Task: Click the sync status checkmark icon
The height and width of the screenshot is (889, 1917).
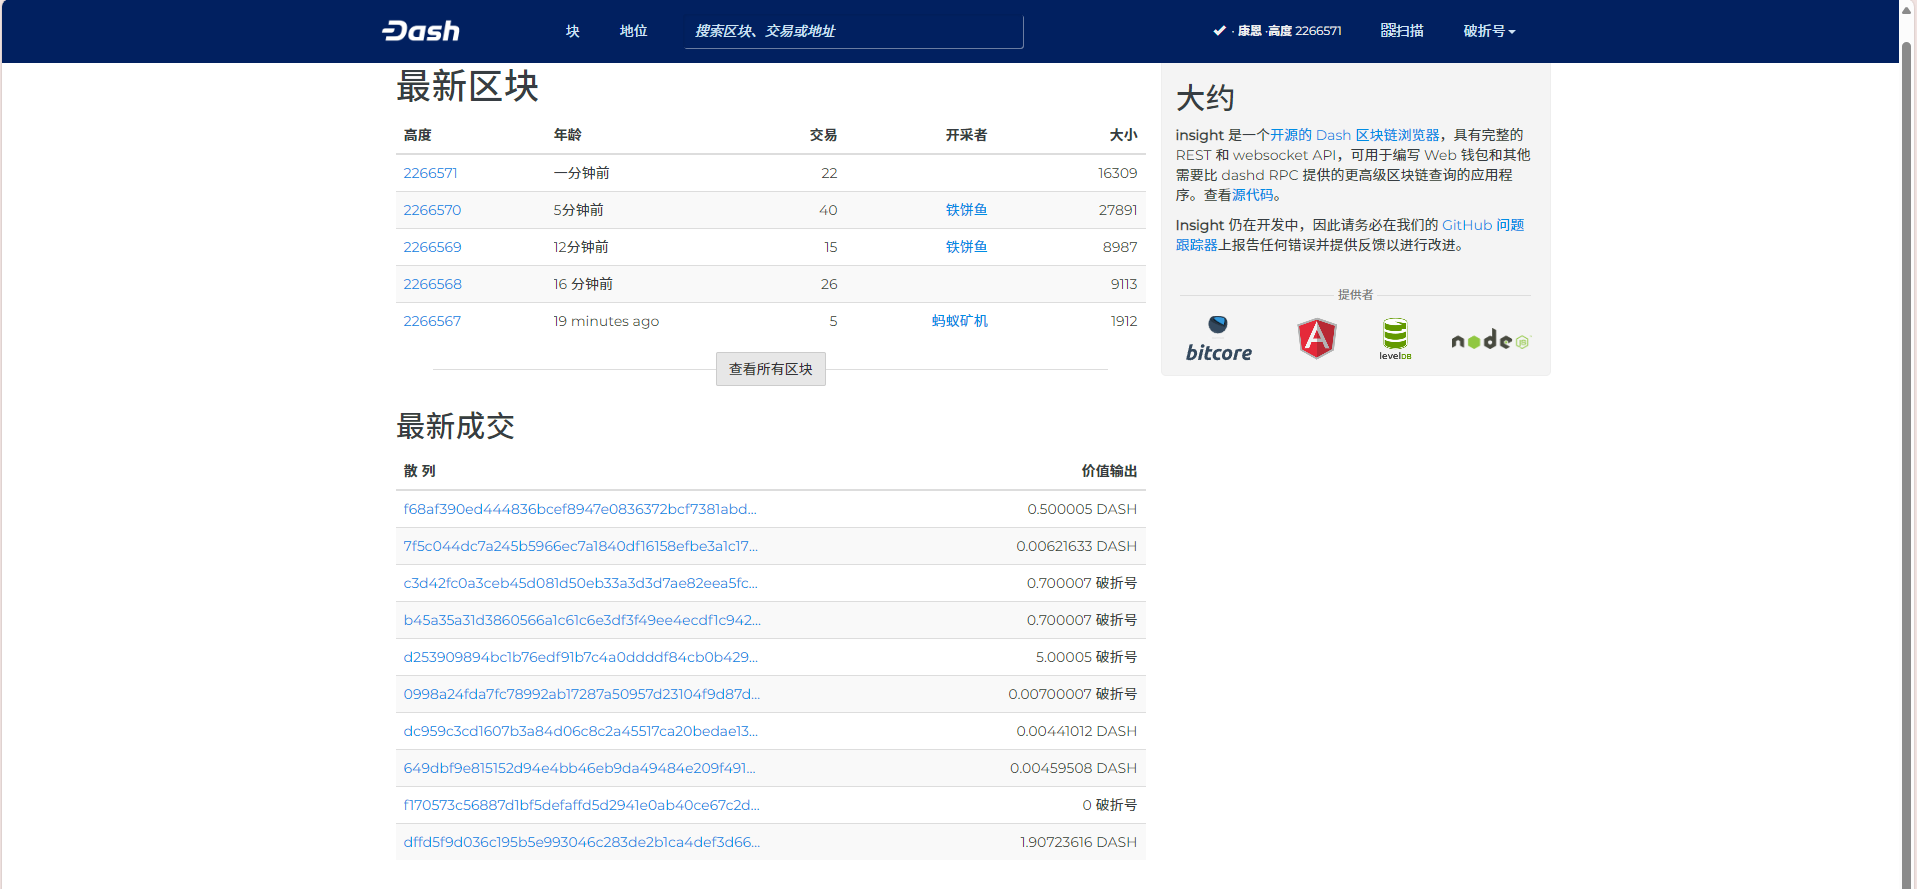Action: pyautogui.click(x=1219, y=31)
